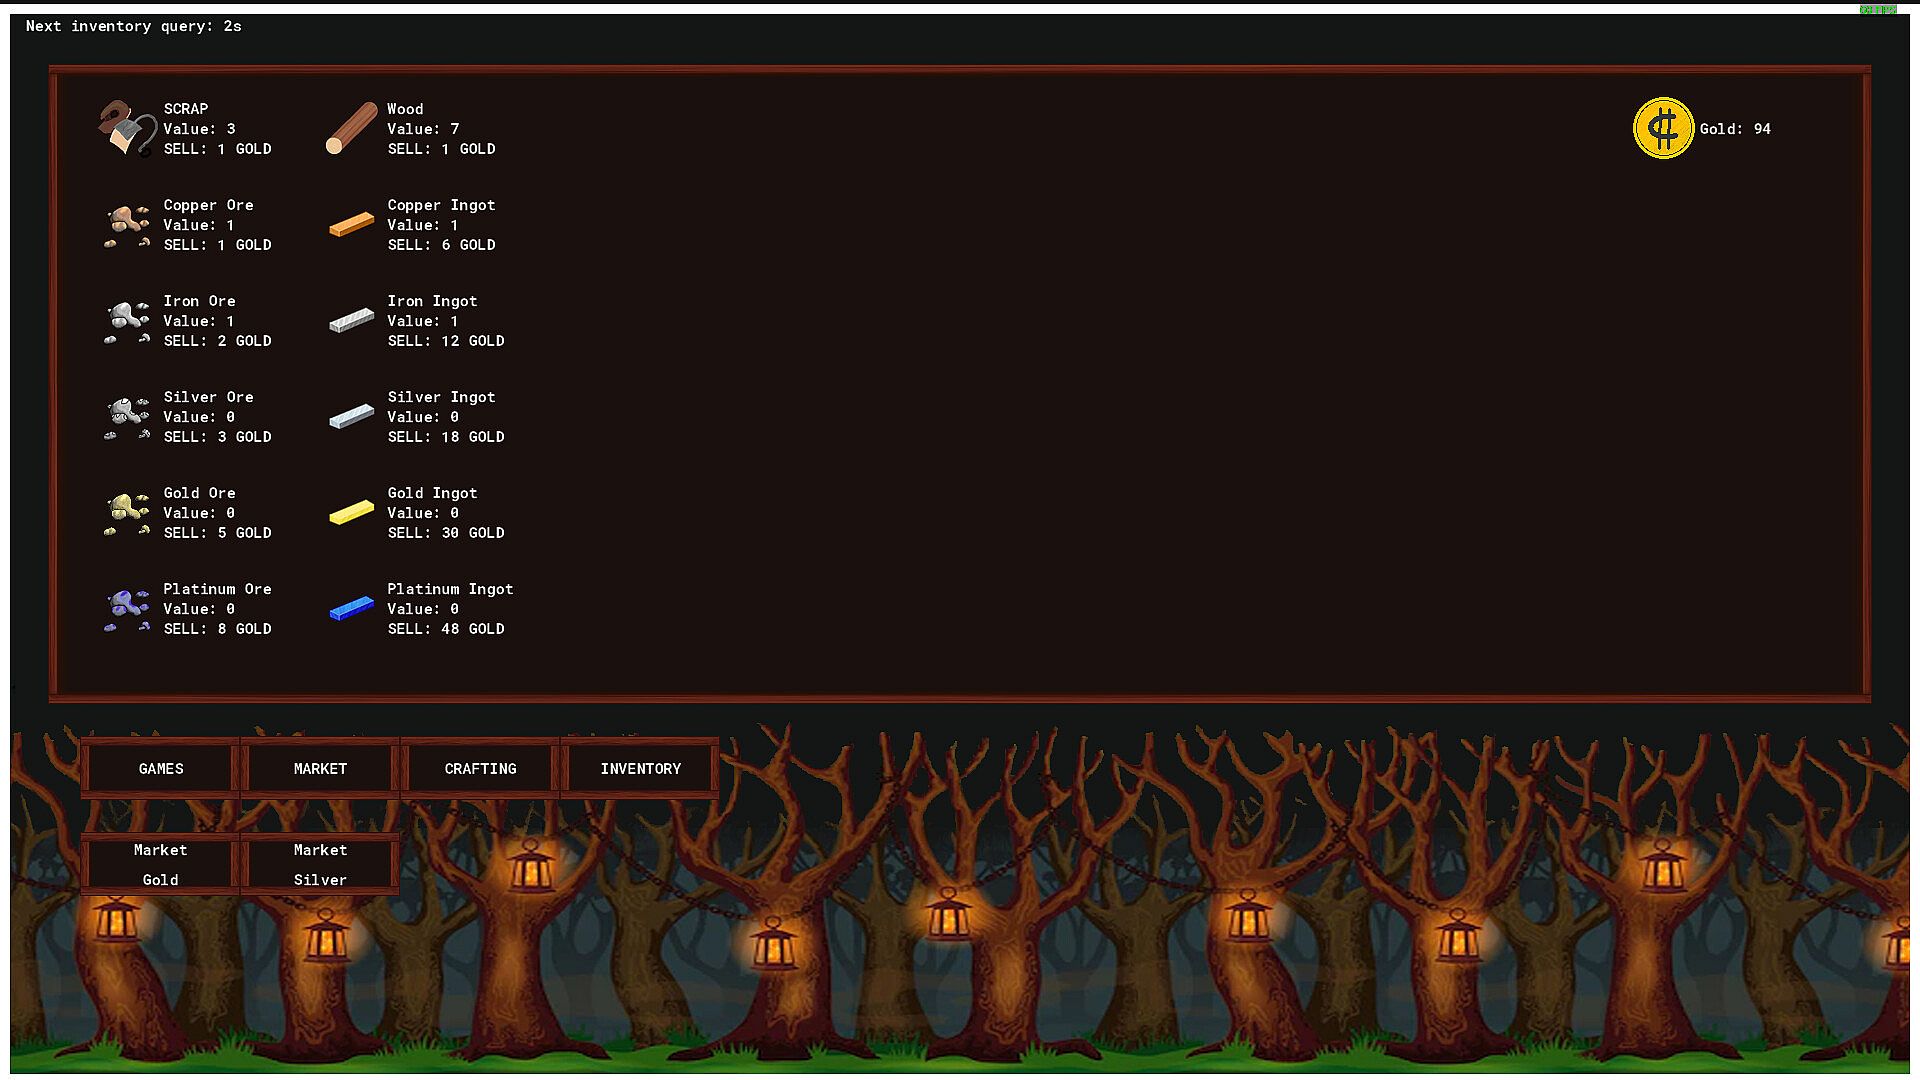Select the Platinum Ore icon

coord(127,608)
